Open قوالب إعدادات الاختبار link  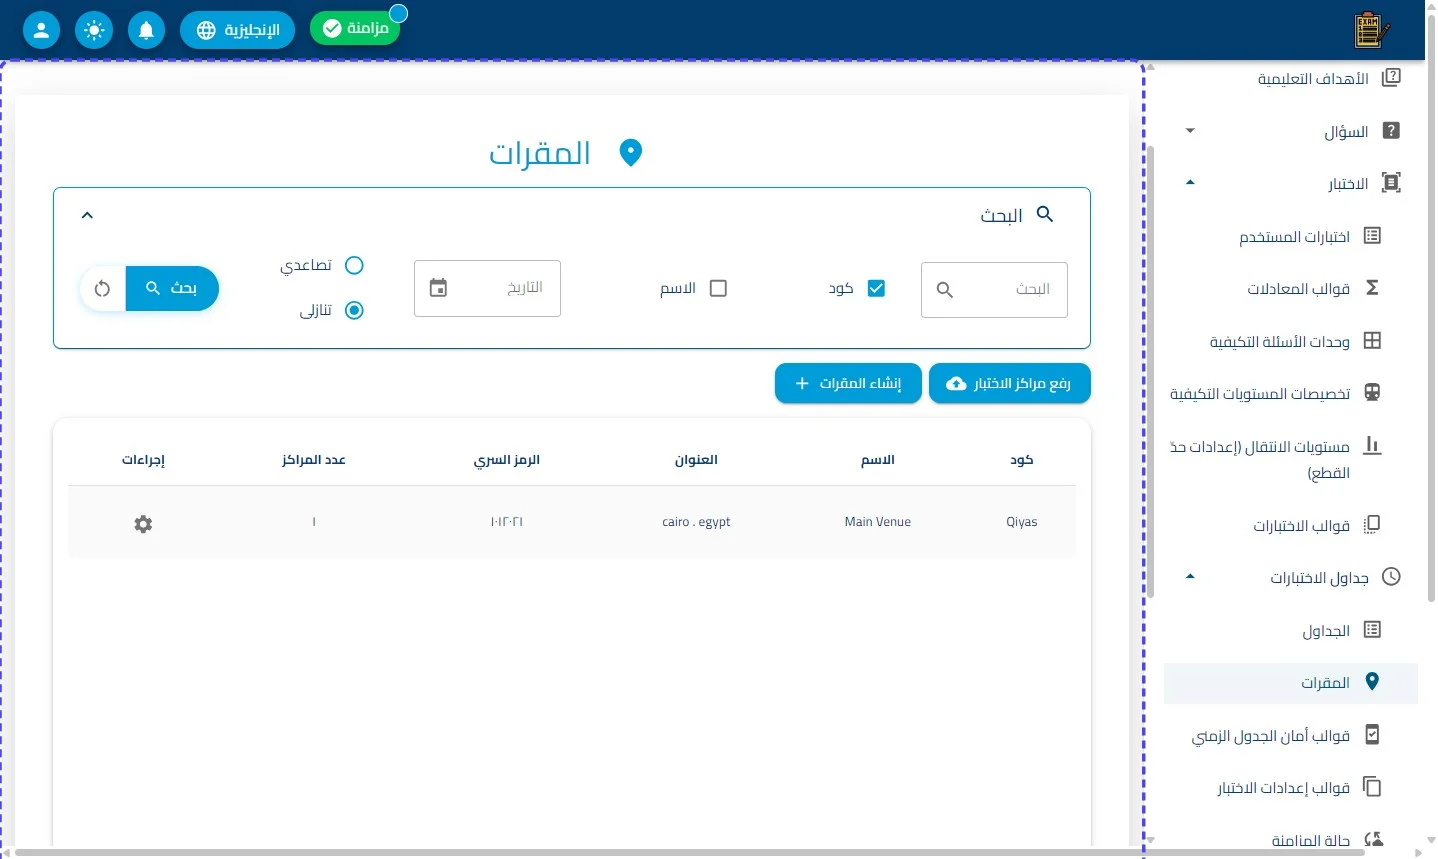pos(1291,788)
